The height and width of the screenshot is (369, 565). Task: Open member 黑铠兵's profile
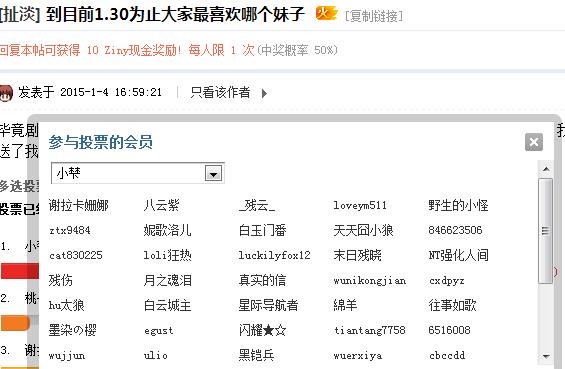click(257, 355)
